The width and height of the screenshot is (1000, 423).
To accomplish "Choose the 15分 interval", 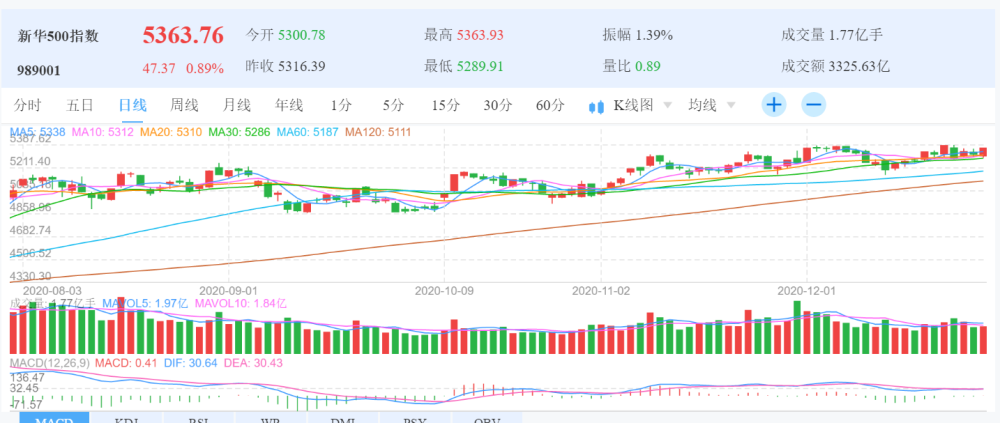I will [x=445, y=105].
